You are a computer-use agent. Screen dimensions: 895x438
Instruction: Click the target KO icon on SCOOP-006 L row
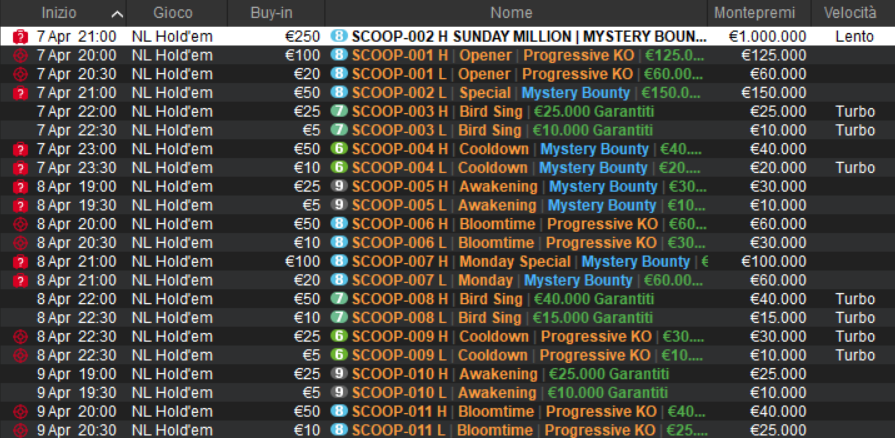pyautogui.click(x=21, y=243)
